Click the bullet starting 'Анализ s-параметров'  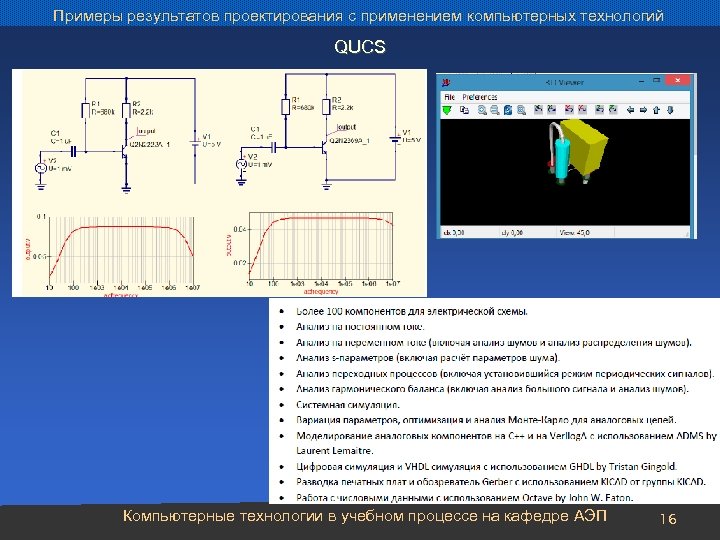428,358
